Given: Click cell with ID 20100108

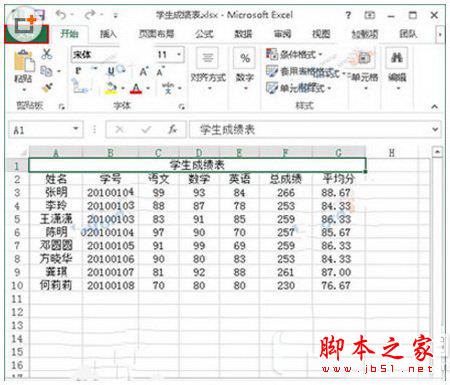Looking at the screenshot, I should (111, 285).
